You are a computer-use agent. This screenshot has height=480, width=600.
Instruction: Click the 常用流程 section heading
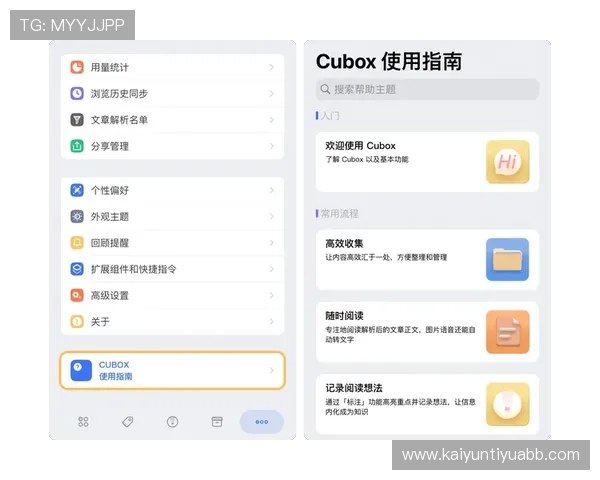[339, 214]
